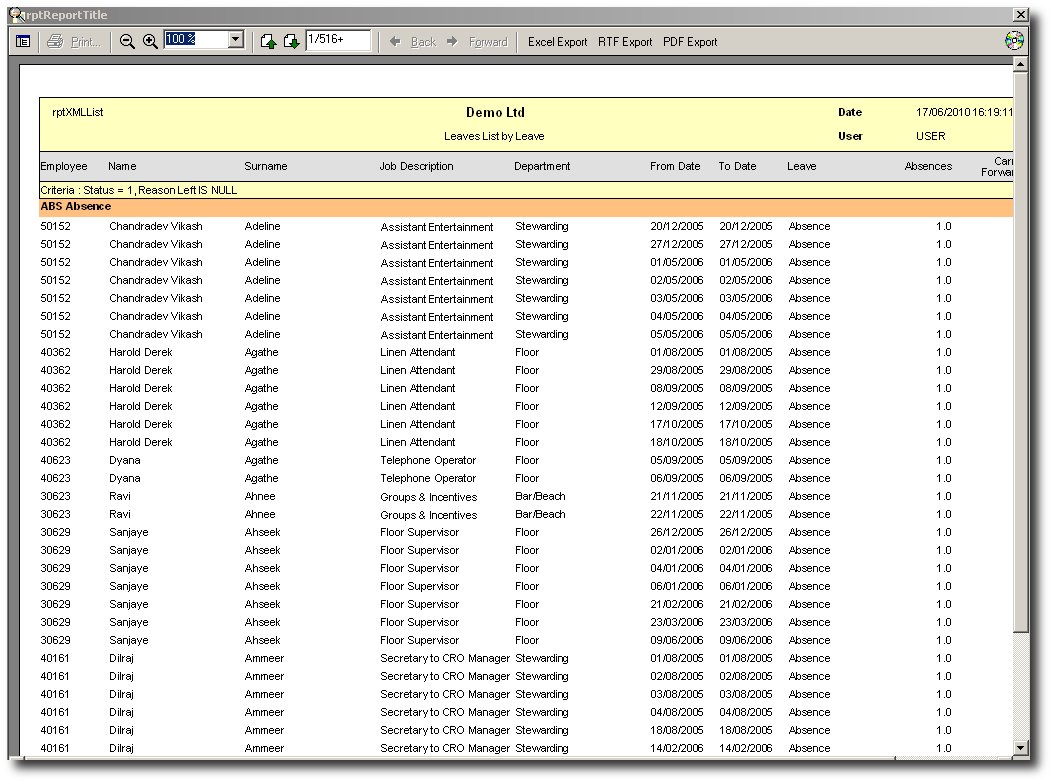Click the vertical scrollbar down arrow

tap(1020, 748)
